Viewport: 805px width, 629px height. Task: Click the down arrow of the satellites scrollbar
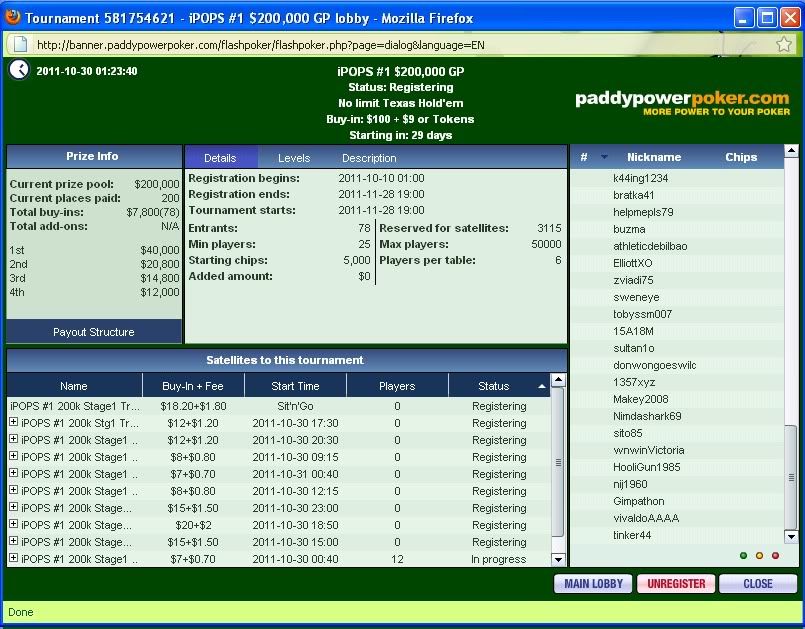coord(558,559)
